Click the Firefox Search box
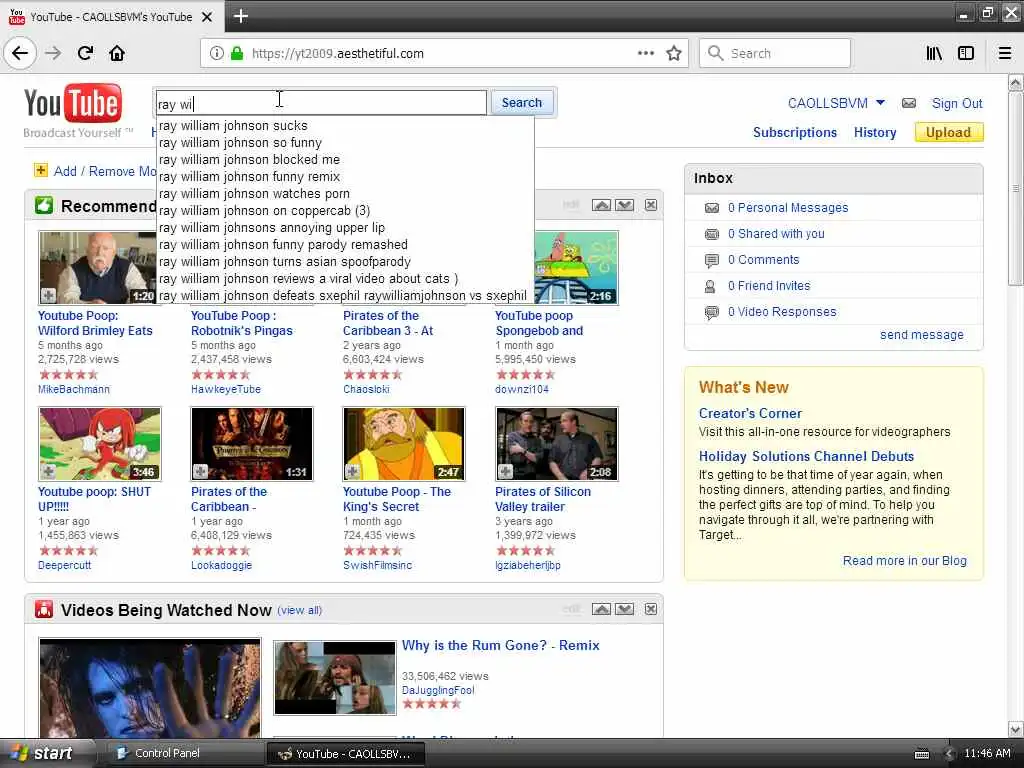This screenshot has width=1024, height=768. [775, 53]
